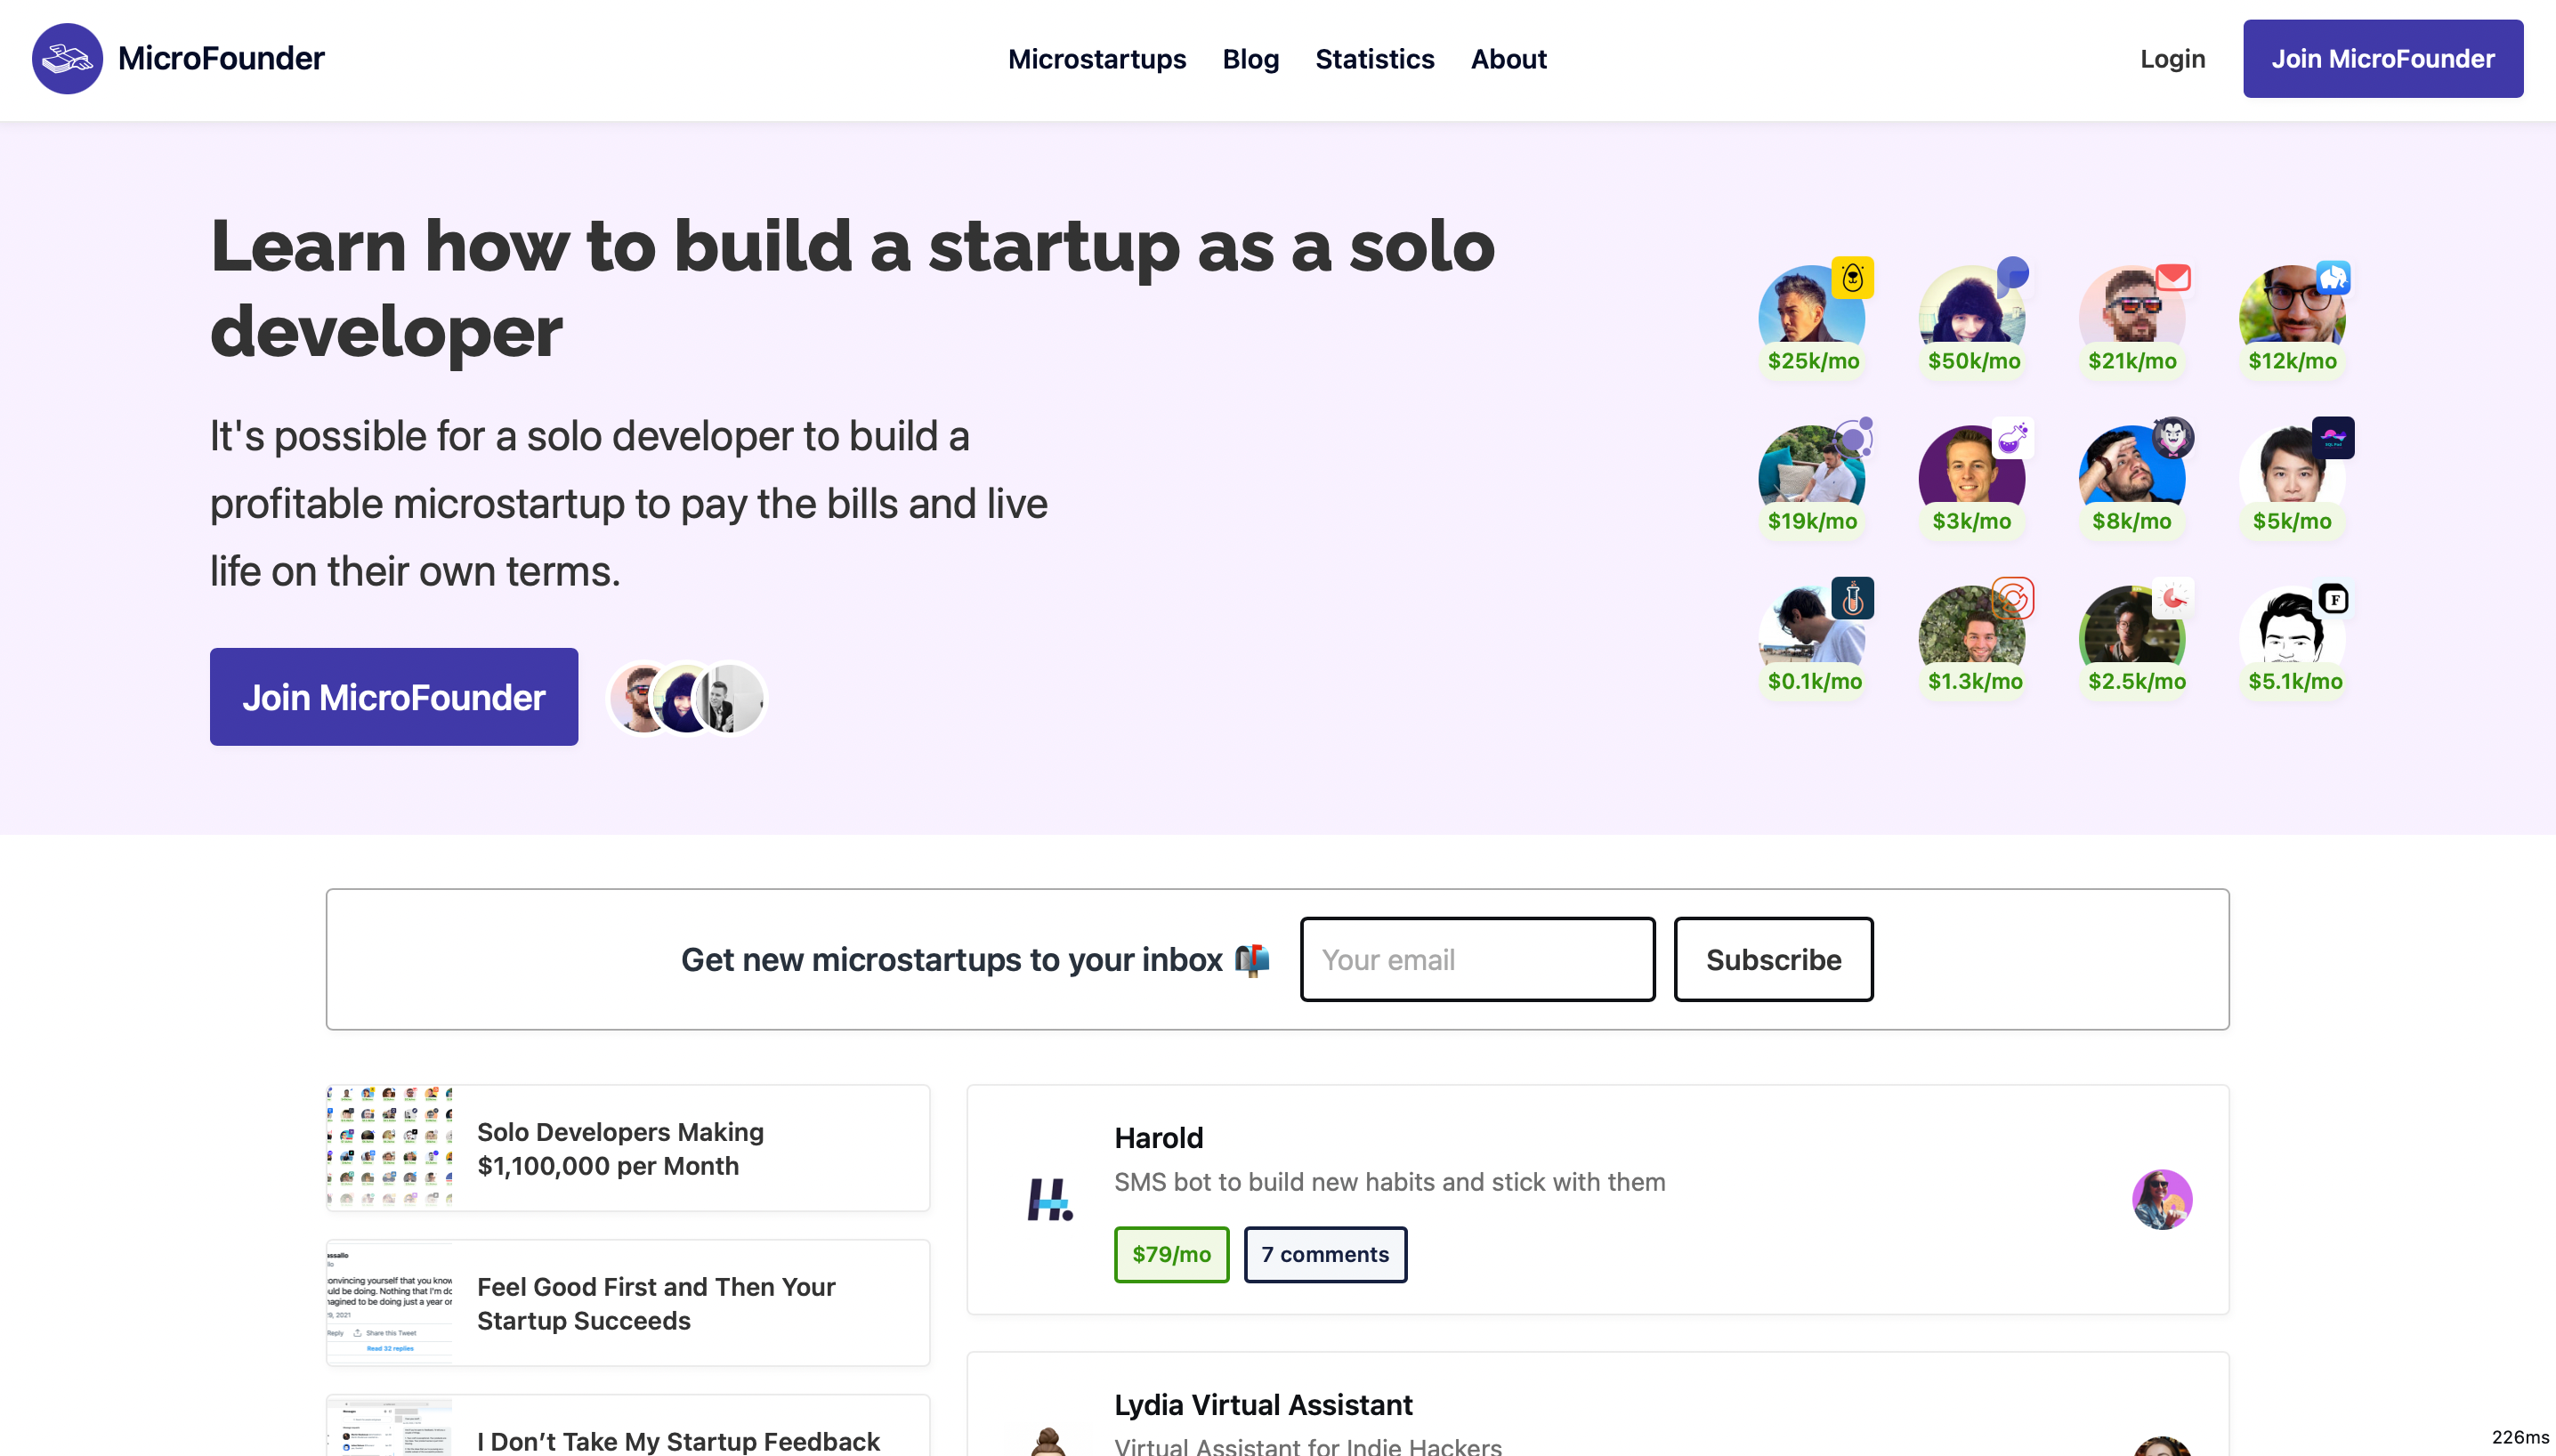Go to the Statistics page

pyautogui.click(x=1374, y=59)
